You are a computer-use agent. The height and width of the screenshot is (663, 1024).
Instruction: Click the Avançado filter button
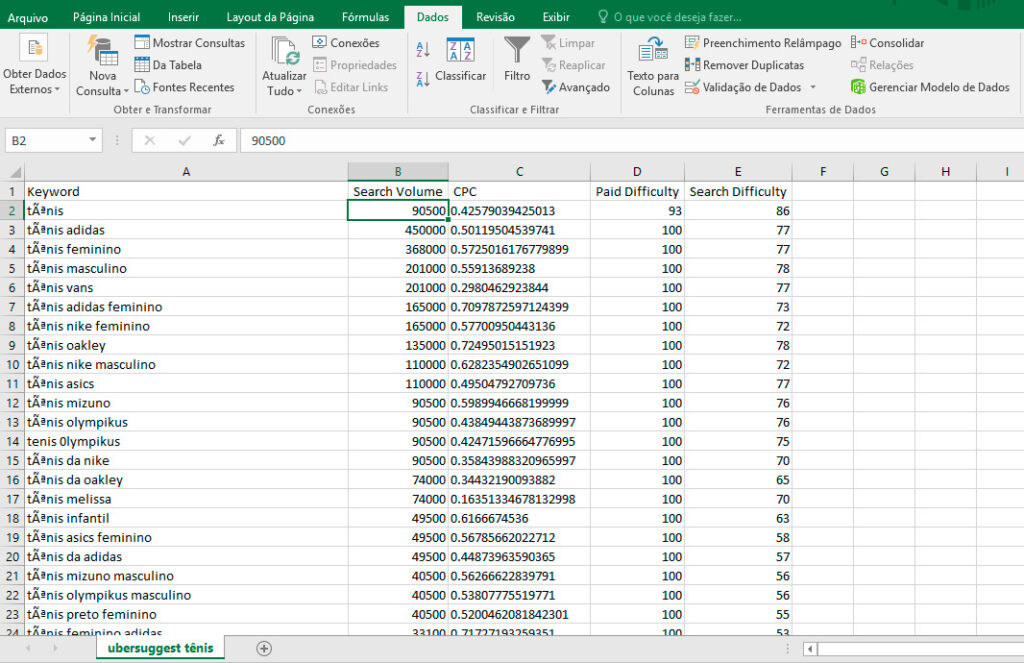pos(575,87)
